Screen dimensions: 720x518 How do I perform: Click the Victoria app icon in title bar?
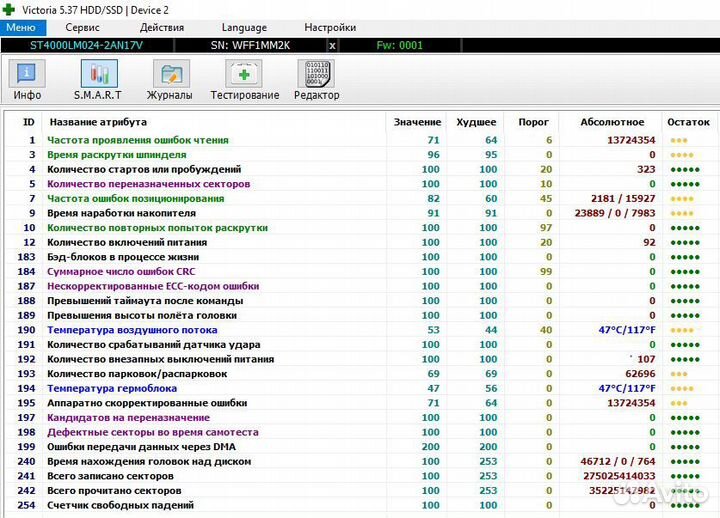[x=10, y=9]
